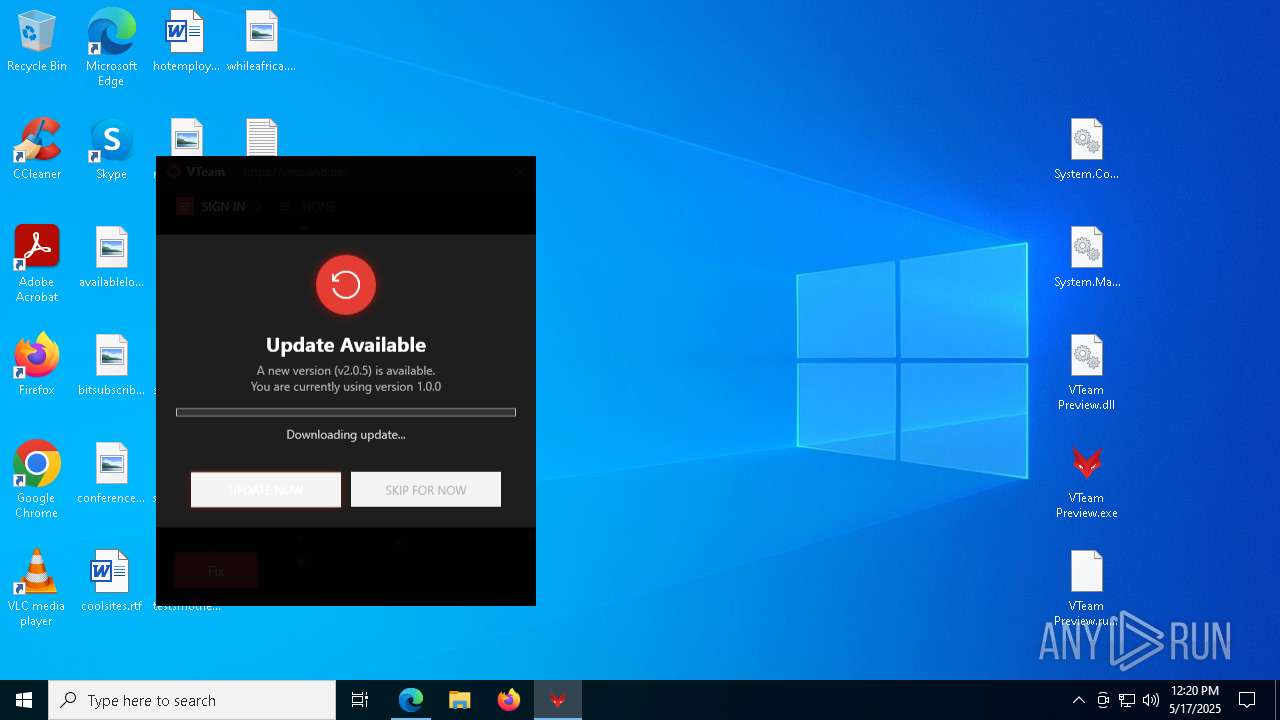
Task: Launch VLC media player shortcut
Action: [37, 588]
